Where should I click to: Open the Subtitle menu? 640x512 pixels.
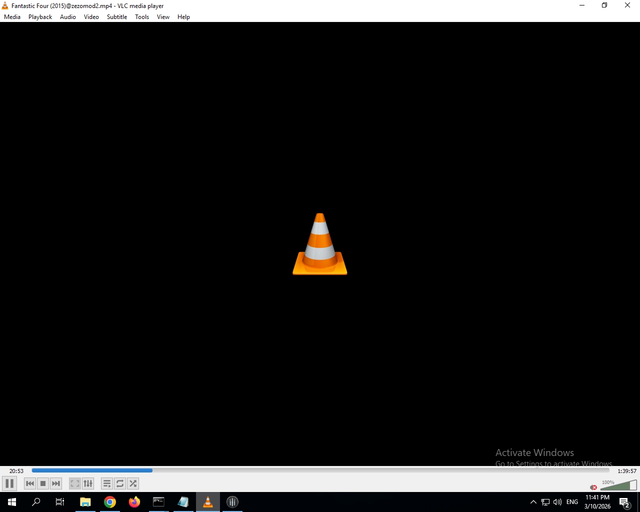click(x=117, y=17)
